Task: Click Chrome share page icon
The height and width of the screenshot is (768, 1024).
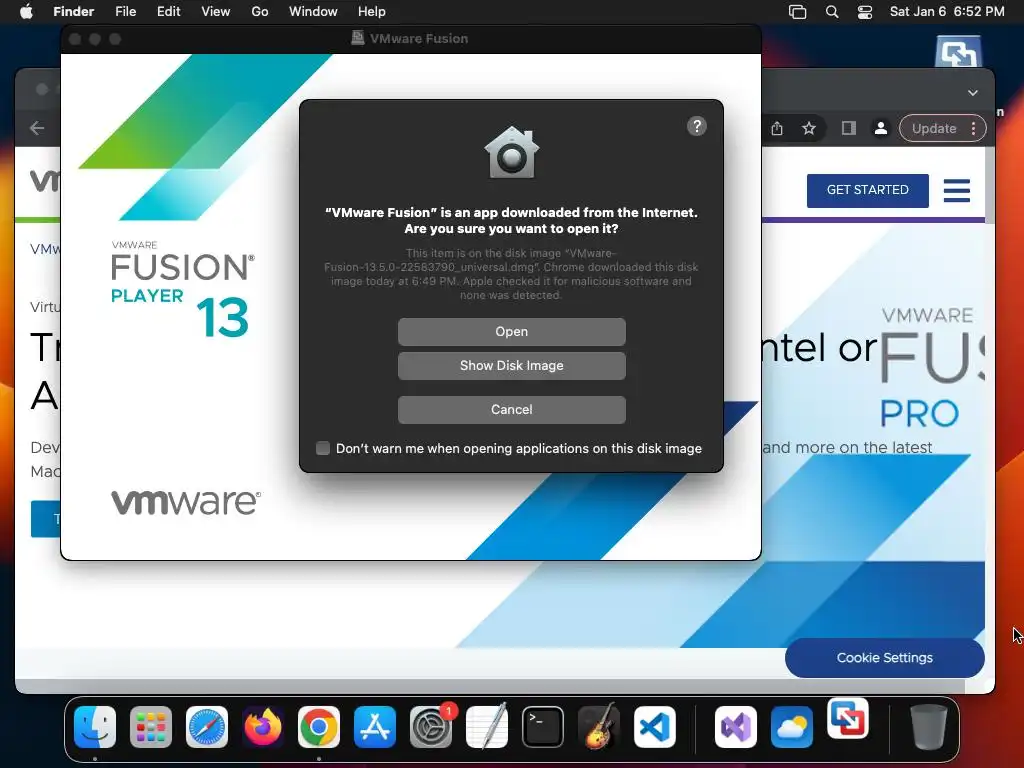Action: pos(776,129)
